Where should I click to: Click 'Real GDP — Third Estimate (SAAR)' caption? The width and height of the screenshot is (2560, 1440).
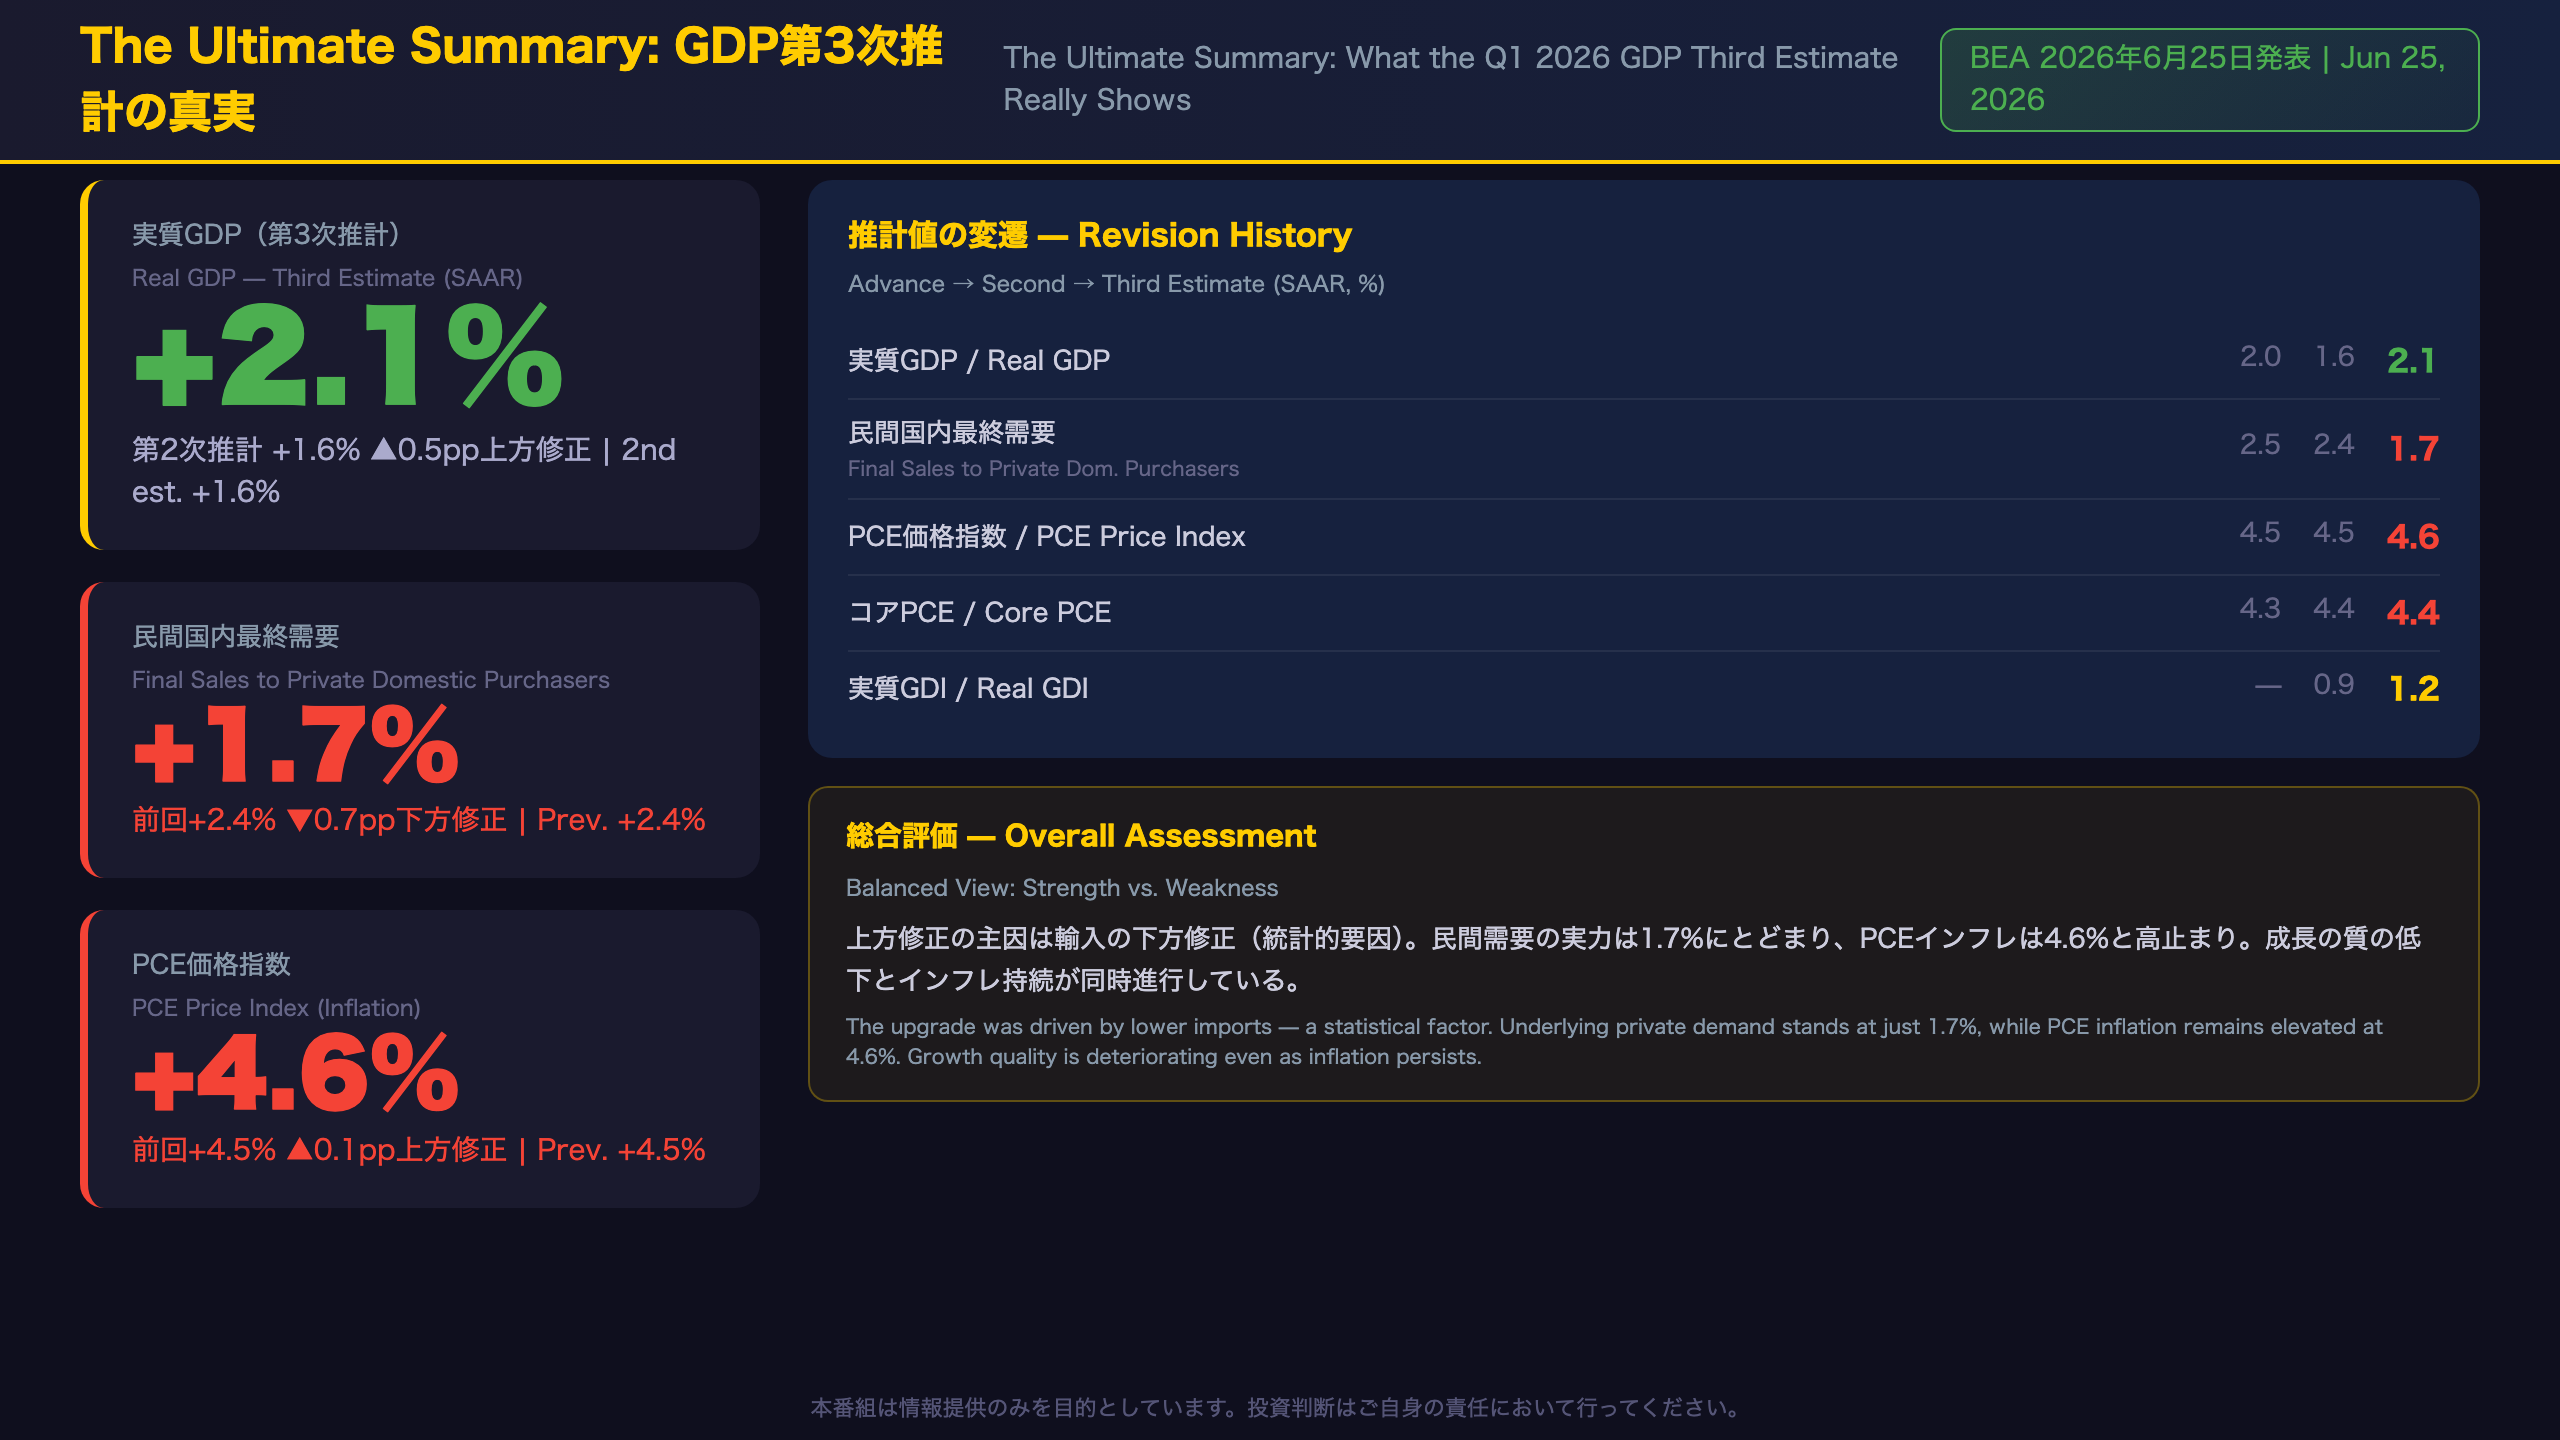(327, 278)
